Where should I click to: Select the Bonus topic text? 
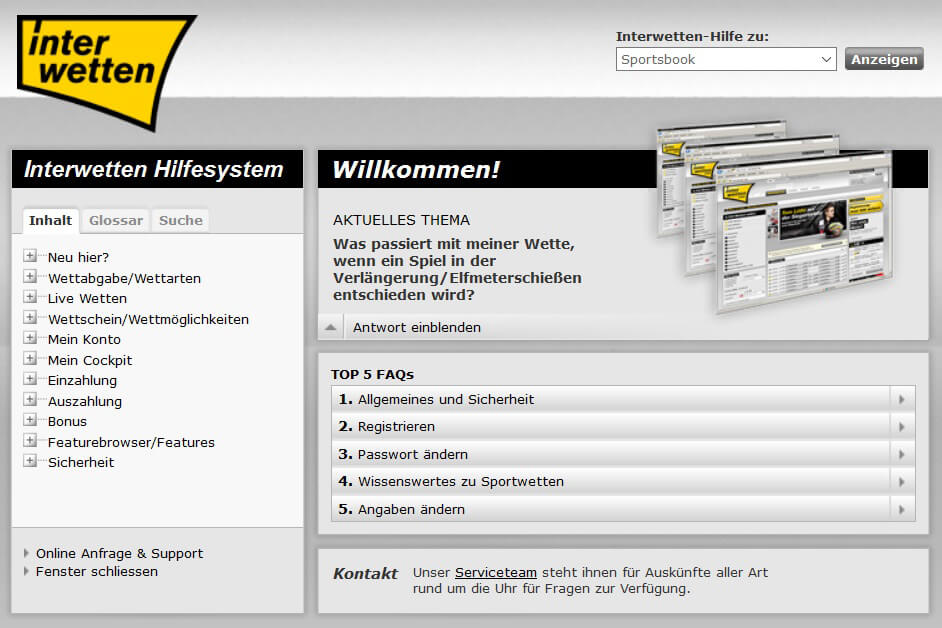(67, 421)
